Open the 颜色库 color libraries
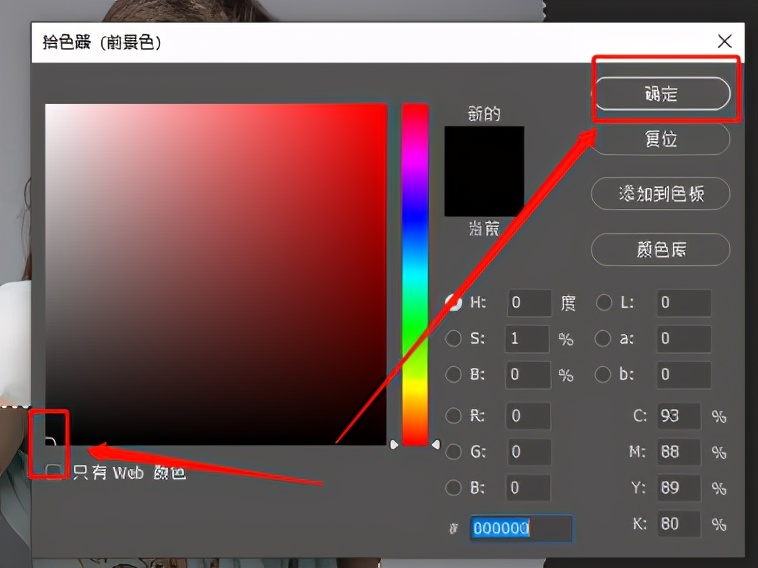 point(661,249)
